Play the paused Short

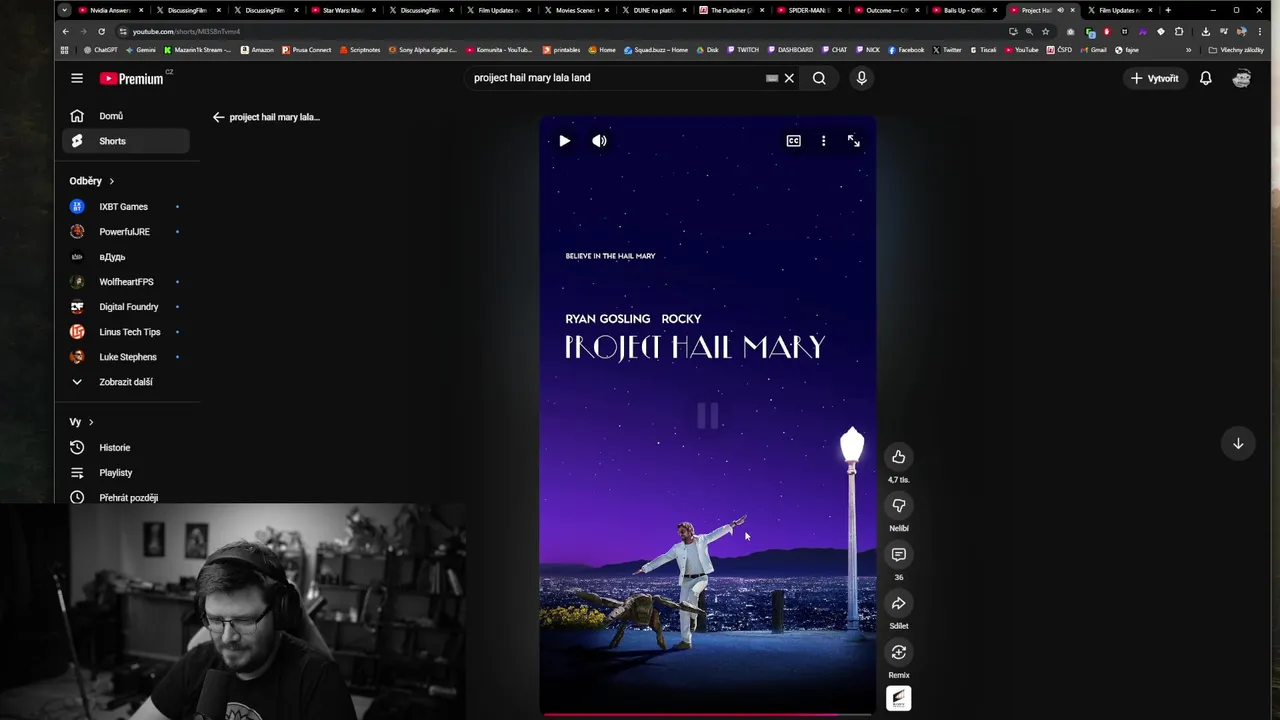pyautogui.click(x=564, y=141)
